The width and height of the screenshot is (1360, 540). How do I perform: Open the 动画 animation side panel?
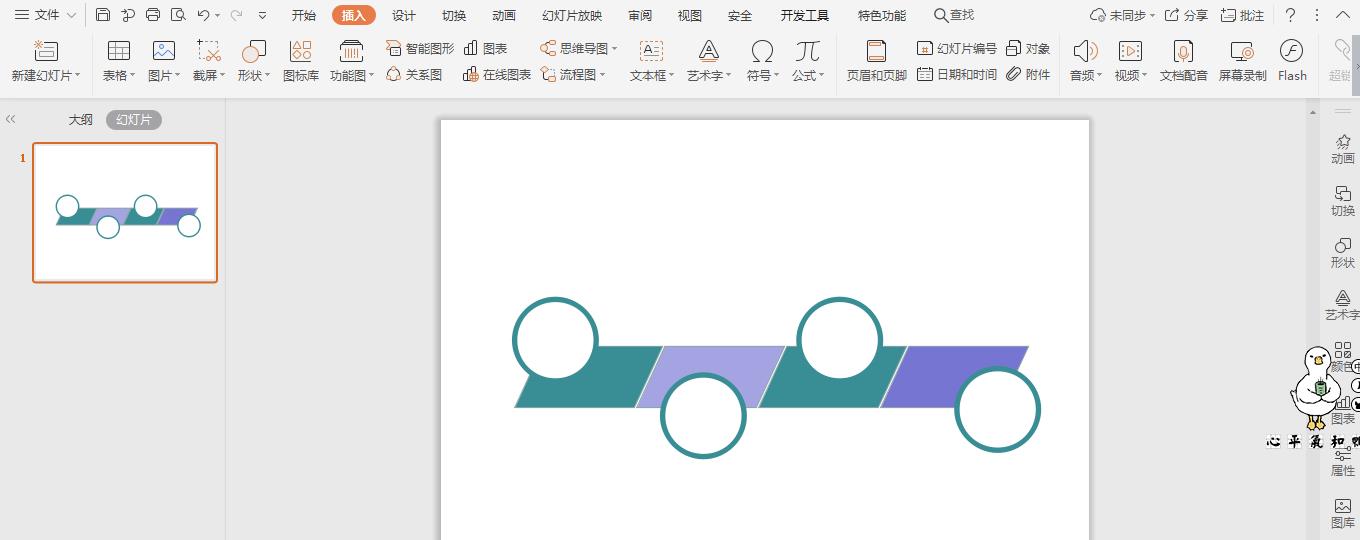[1343, 150]
